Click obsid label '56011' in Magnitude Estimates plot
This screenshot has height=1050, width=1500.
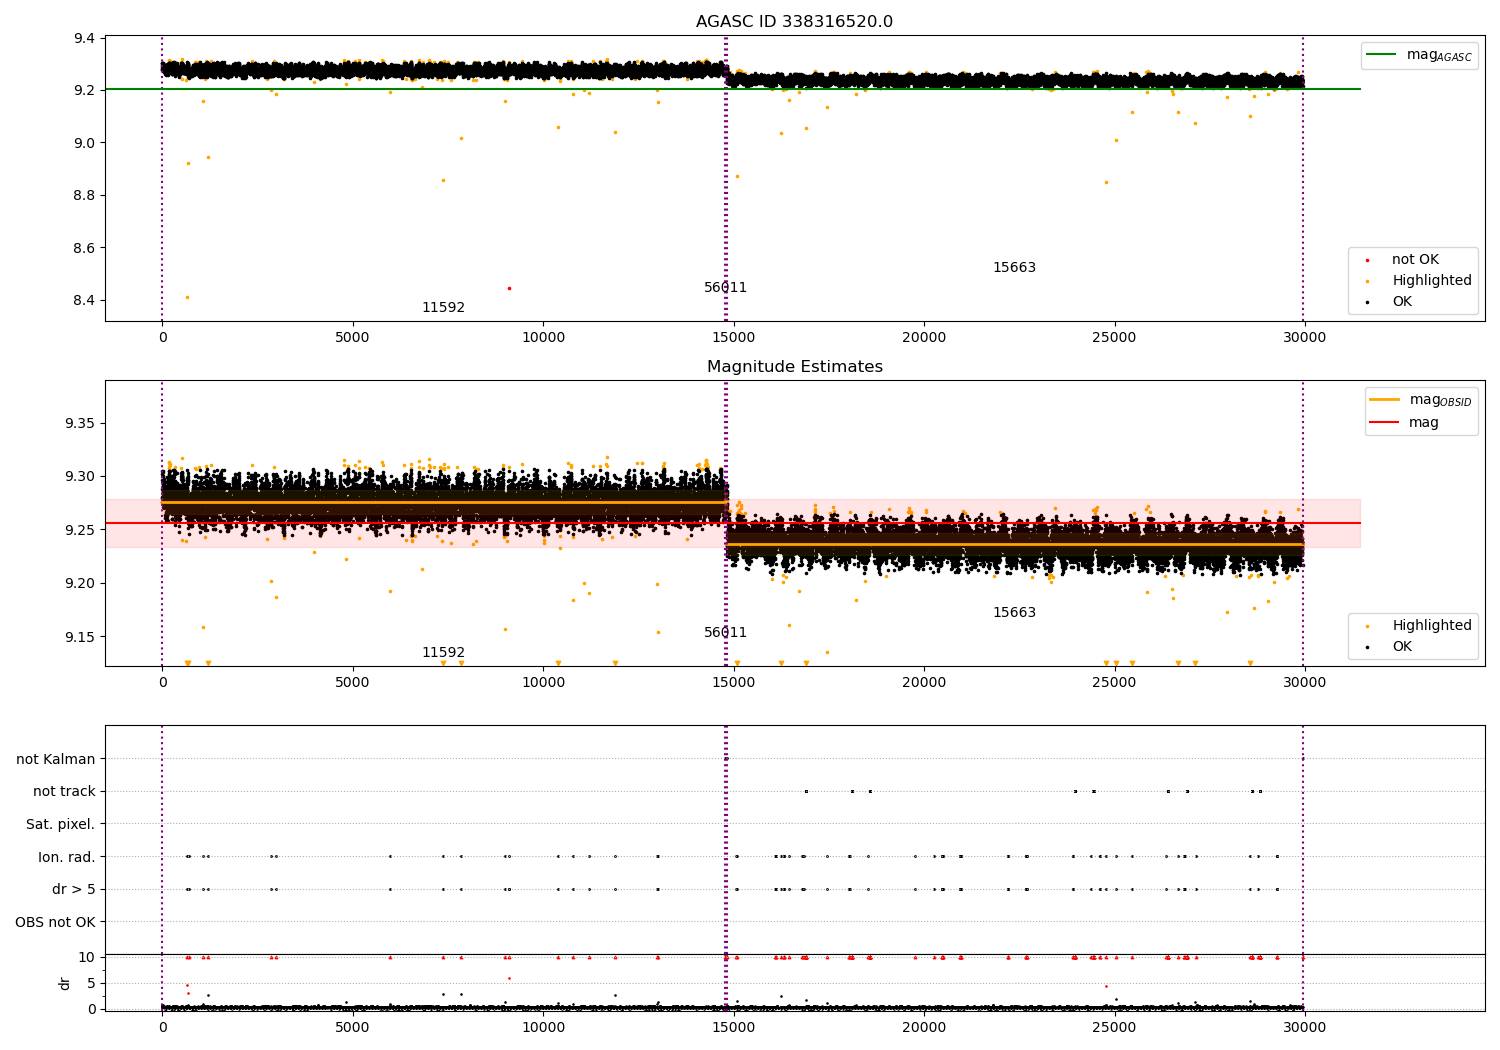click(725, 633)
